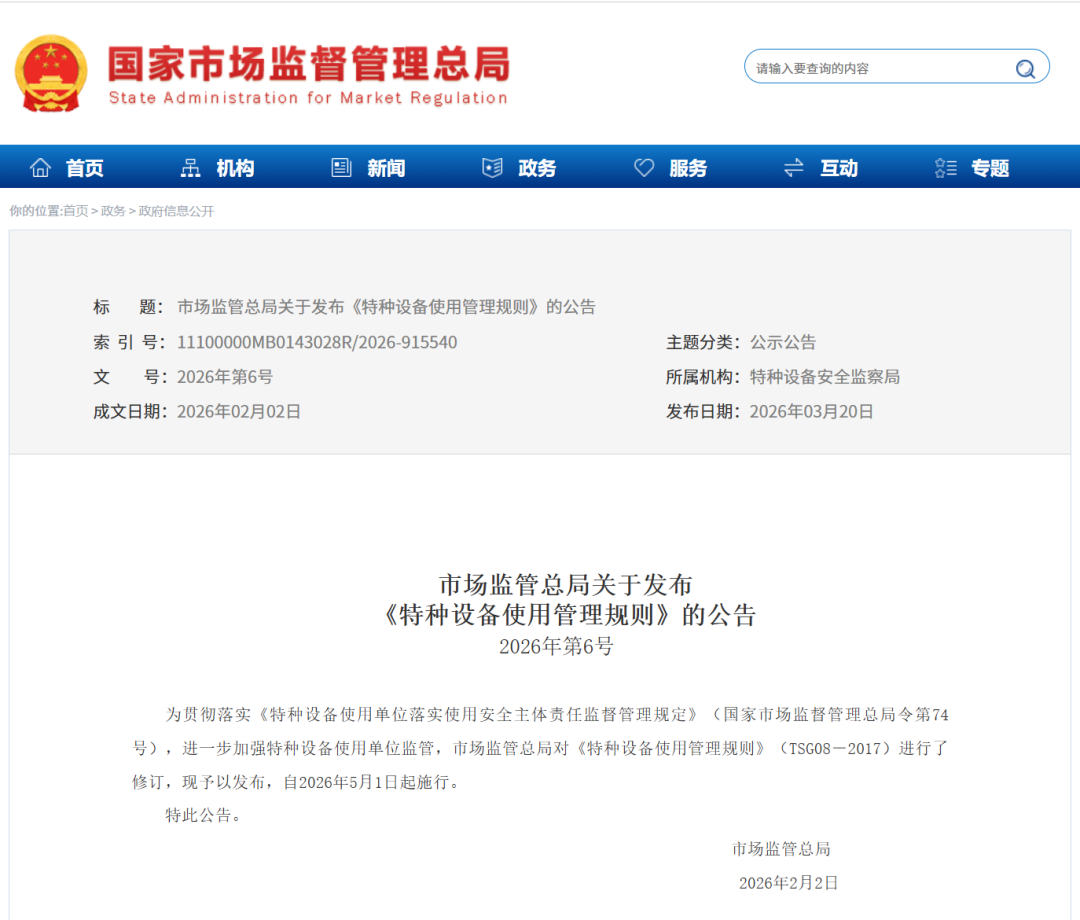
Task: Click the 你的位置 breadcrumb label
Action: click(x=34, y=211)
